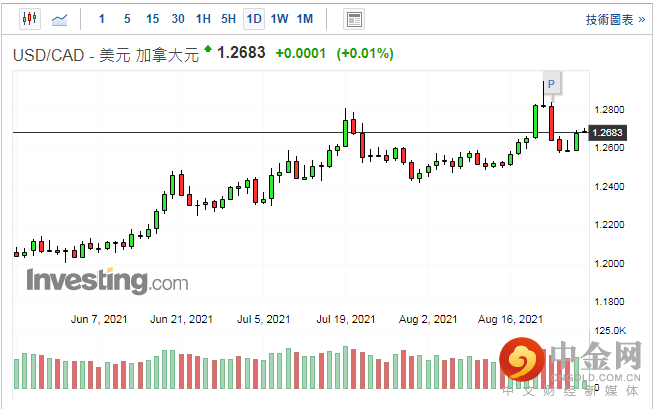Select the 1M interval
The width and height of the screenshot is (656, 409).
305,19
